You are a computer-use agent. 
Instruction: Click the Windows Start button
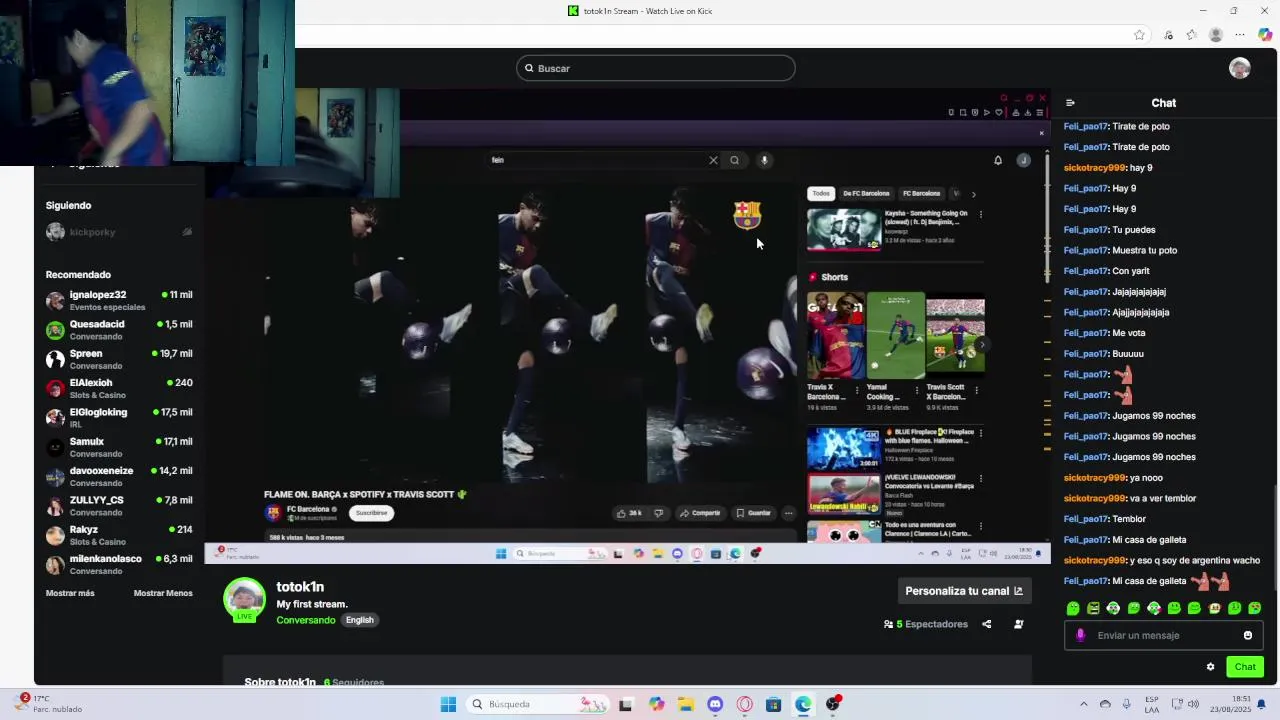point(448,704)
